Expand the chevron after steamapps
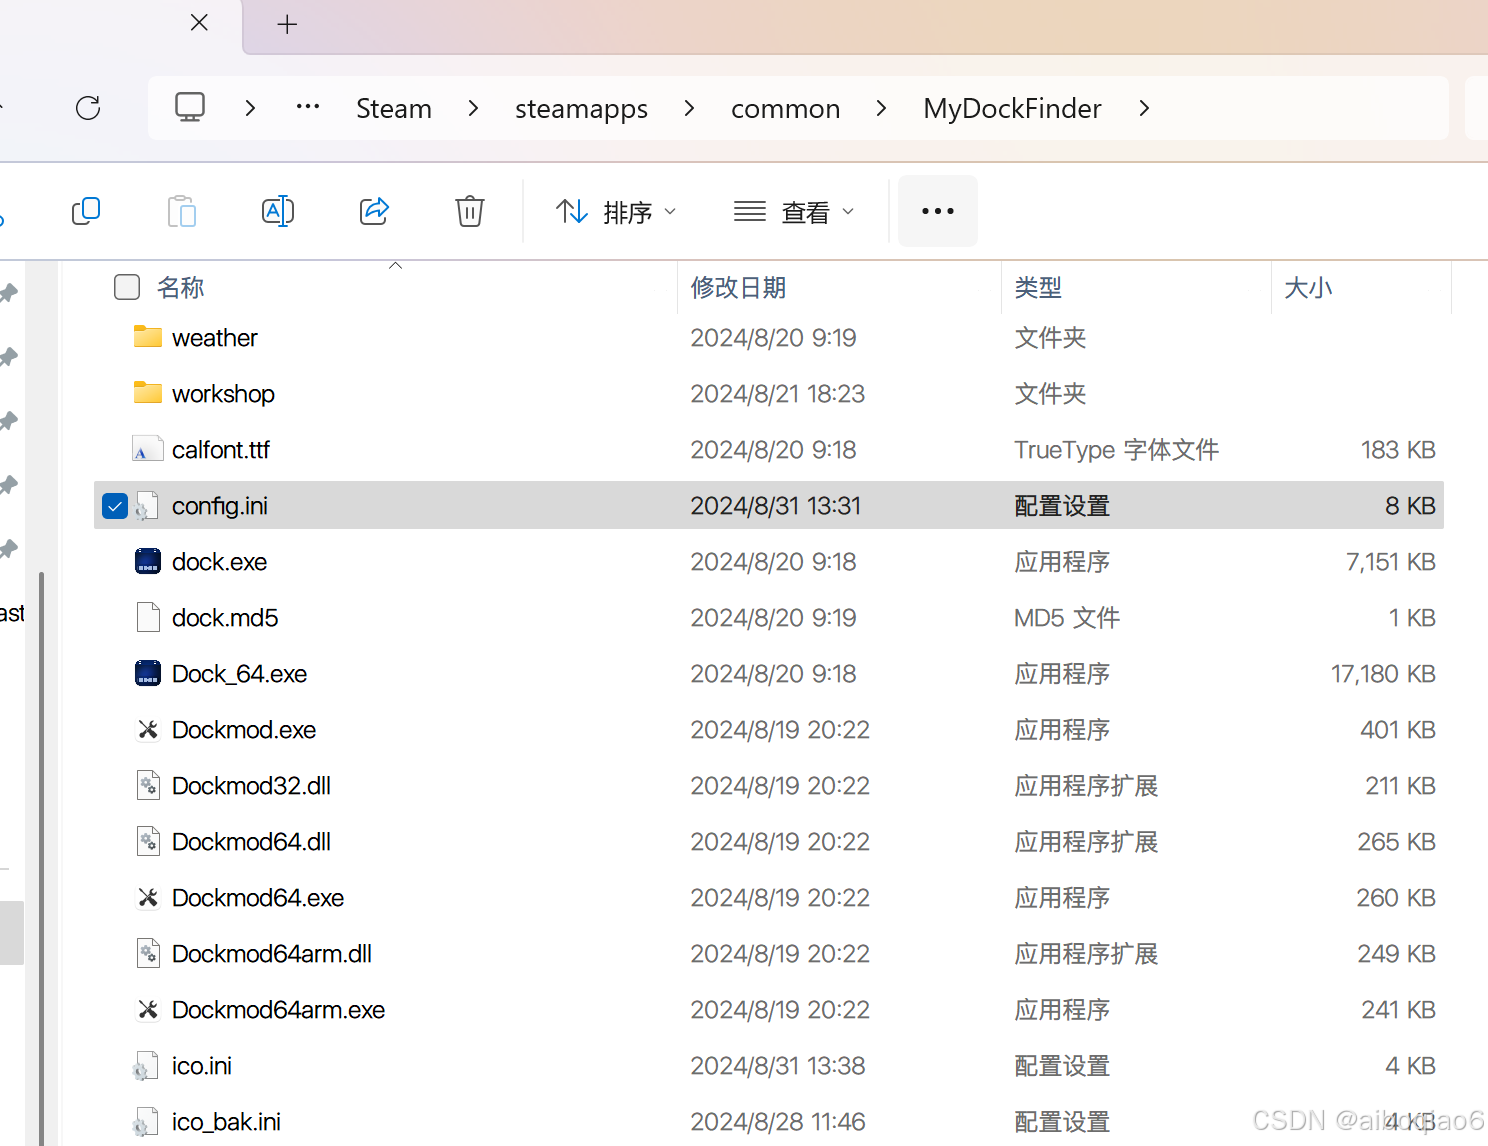The width and height of the screenshot is (1488, 1146). pyautogui.click(x=689, y=108)
